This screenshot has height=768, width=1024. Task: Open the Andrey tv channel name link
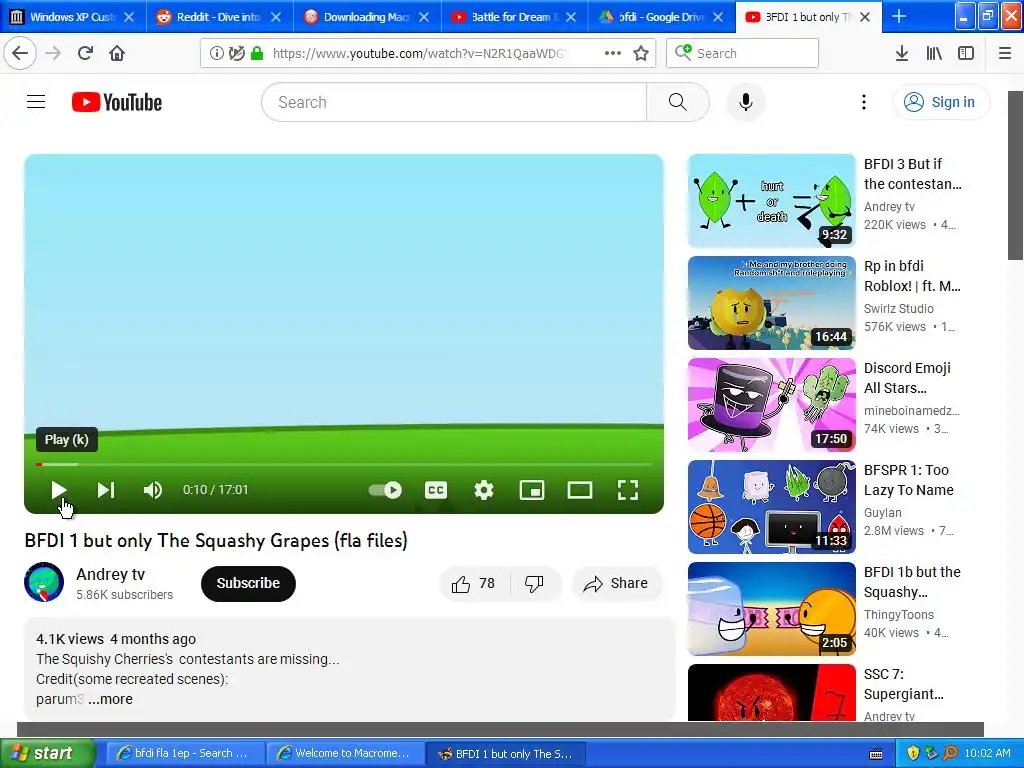tap(110, 574)
